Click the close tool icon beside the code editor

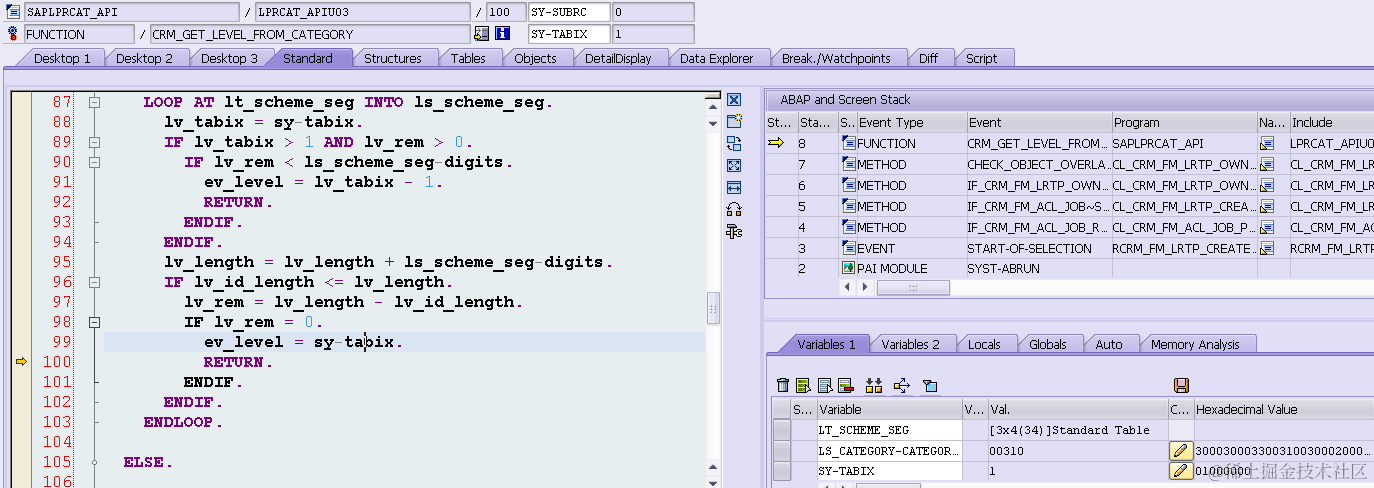point(734,100)
